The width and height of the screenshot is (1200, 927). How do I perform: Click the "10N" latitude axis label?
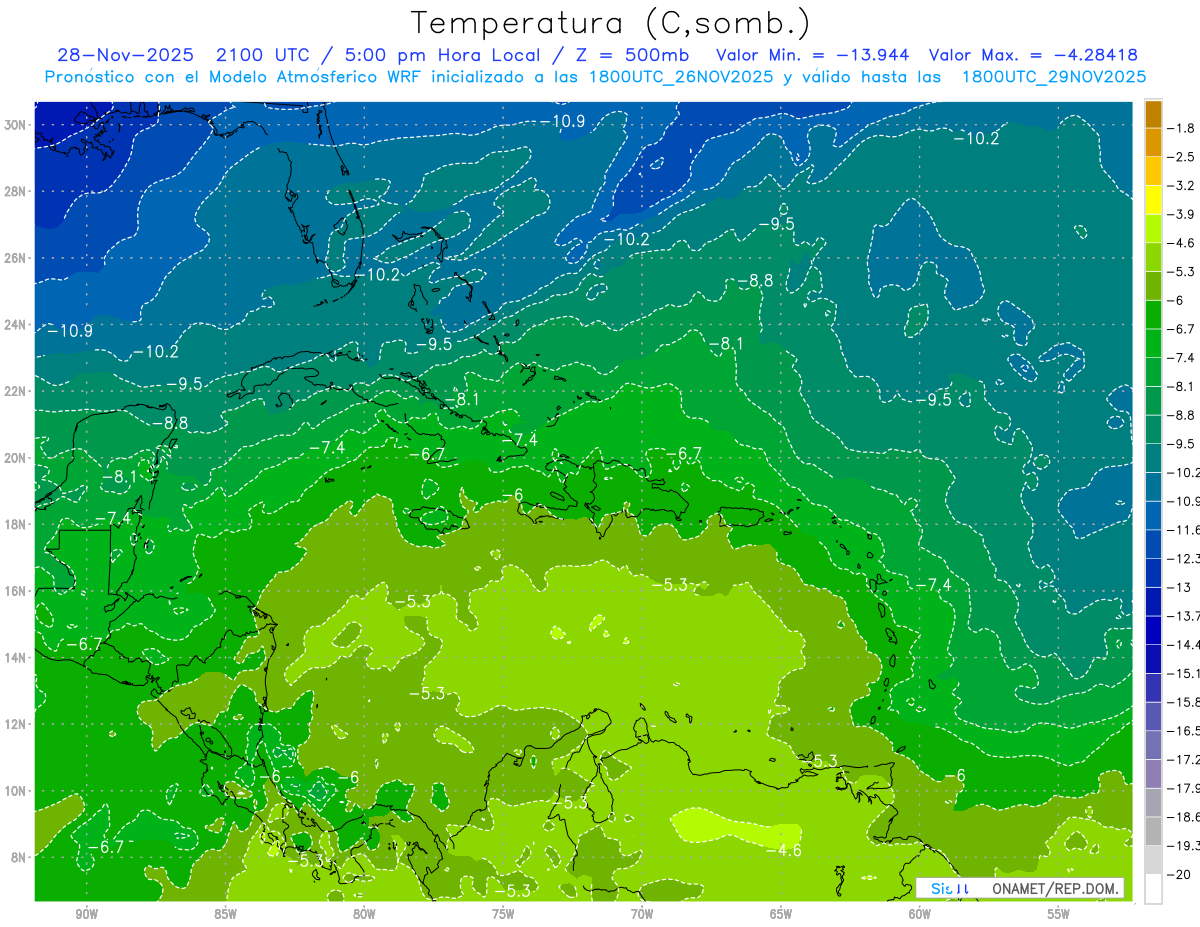(x=16, y=791)
